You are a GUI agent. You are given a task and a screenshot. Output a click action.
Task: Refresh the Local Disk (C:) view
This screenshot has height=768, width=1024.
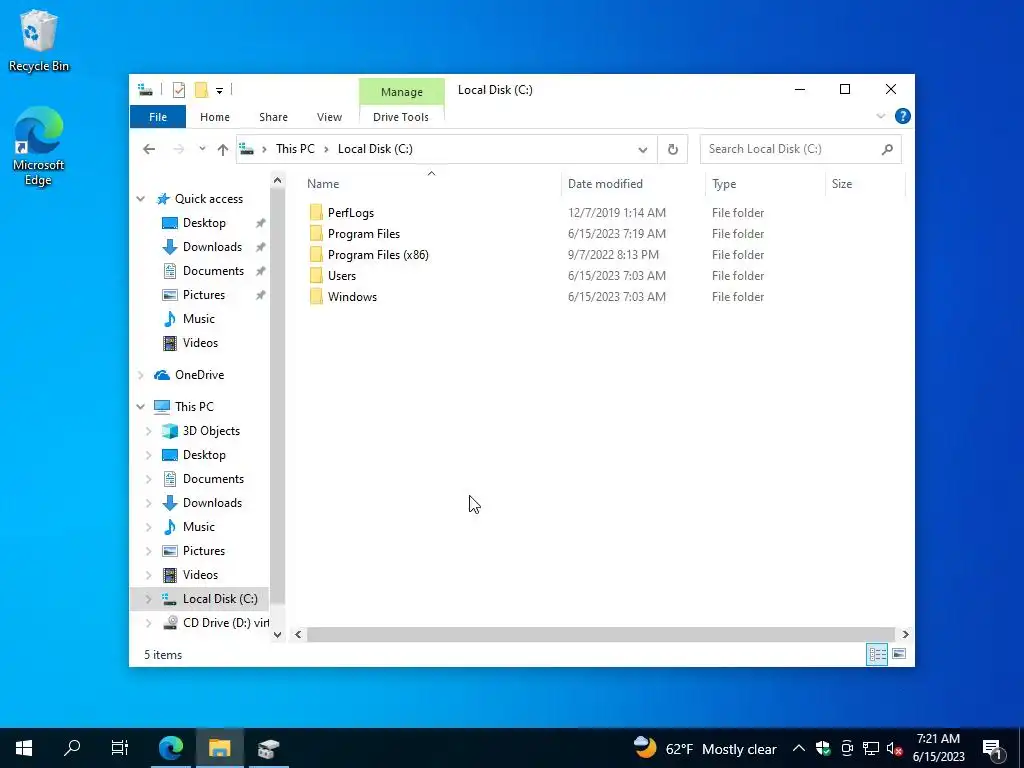(x=673, y=150)
